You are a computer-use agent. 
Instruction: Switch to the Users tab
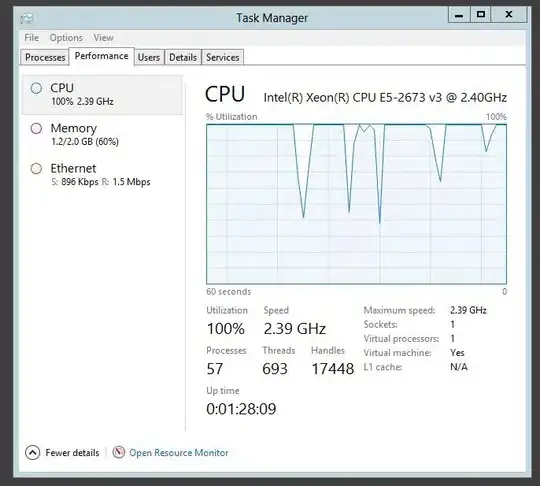[149, 57]
